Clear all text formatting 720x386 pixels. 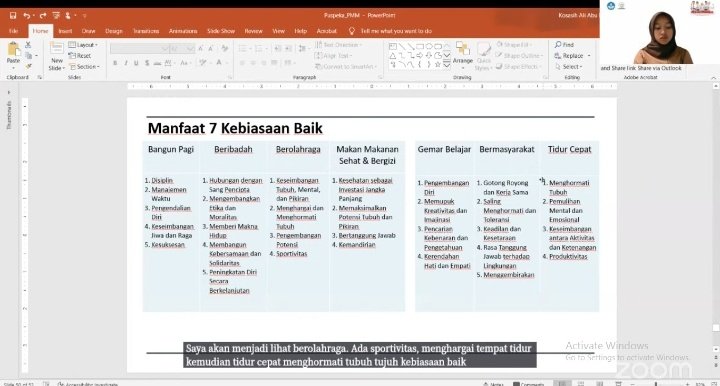click(225, 48)
